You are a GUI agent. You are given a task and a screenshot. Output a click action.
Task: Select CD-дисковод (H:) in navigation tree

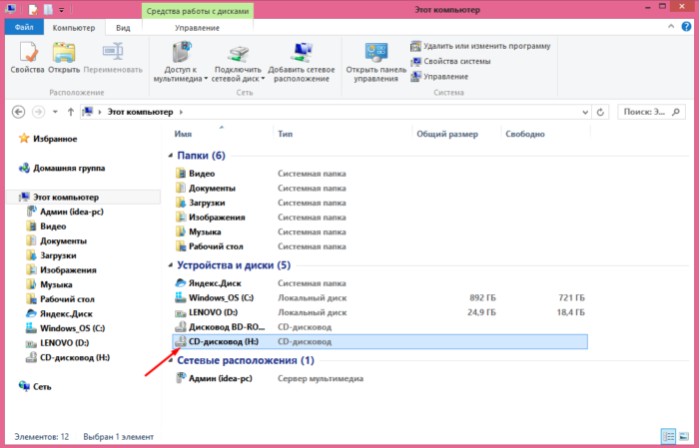pyautogui.click(x=68, y=358)
